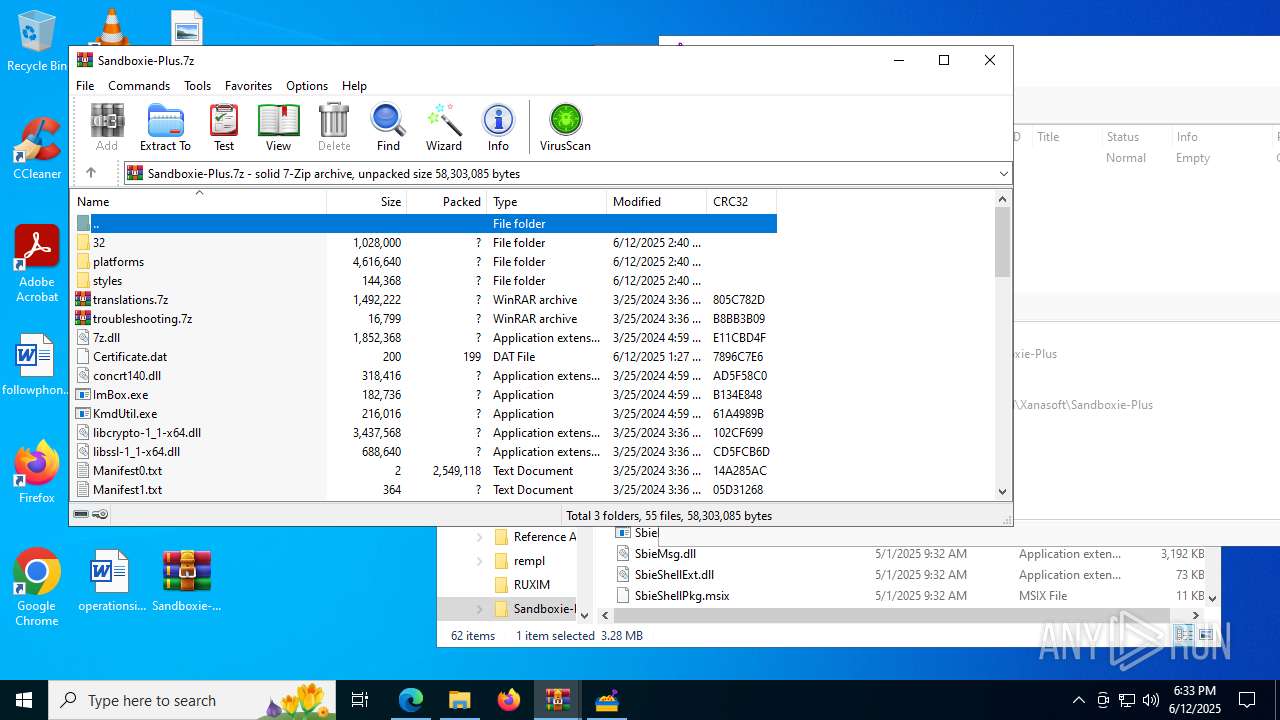Expand the Reference A folder in Explorer tree
This screenshot has height=720, width=1280.
(x=480, y=537)
